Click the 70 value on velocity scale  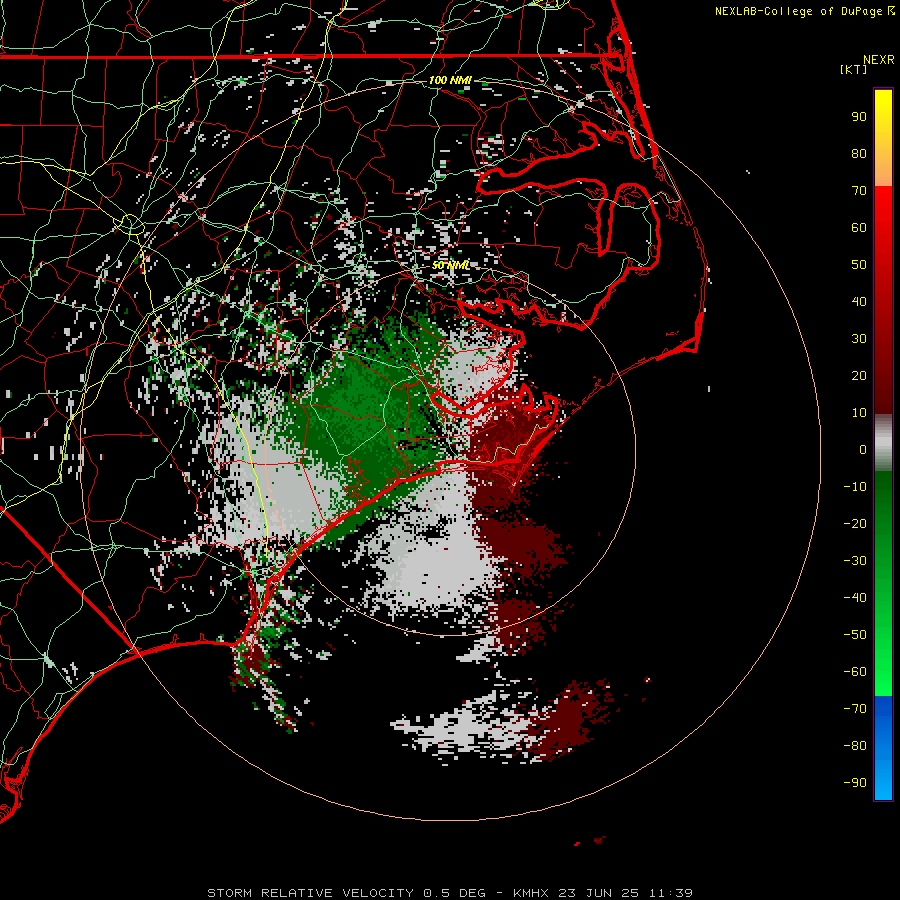[x=859, y=191]
